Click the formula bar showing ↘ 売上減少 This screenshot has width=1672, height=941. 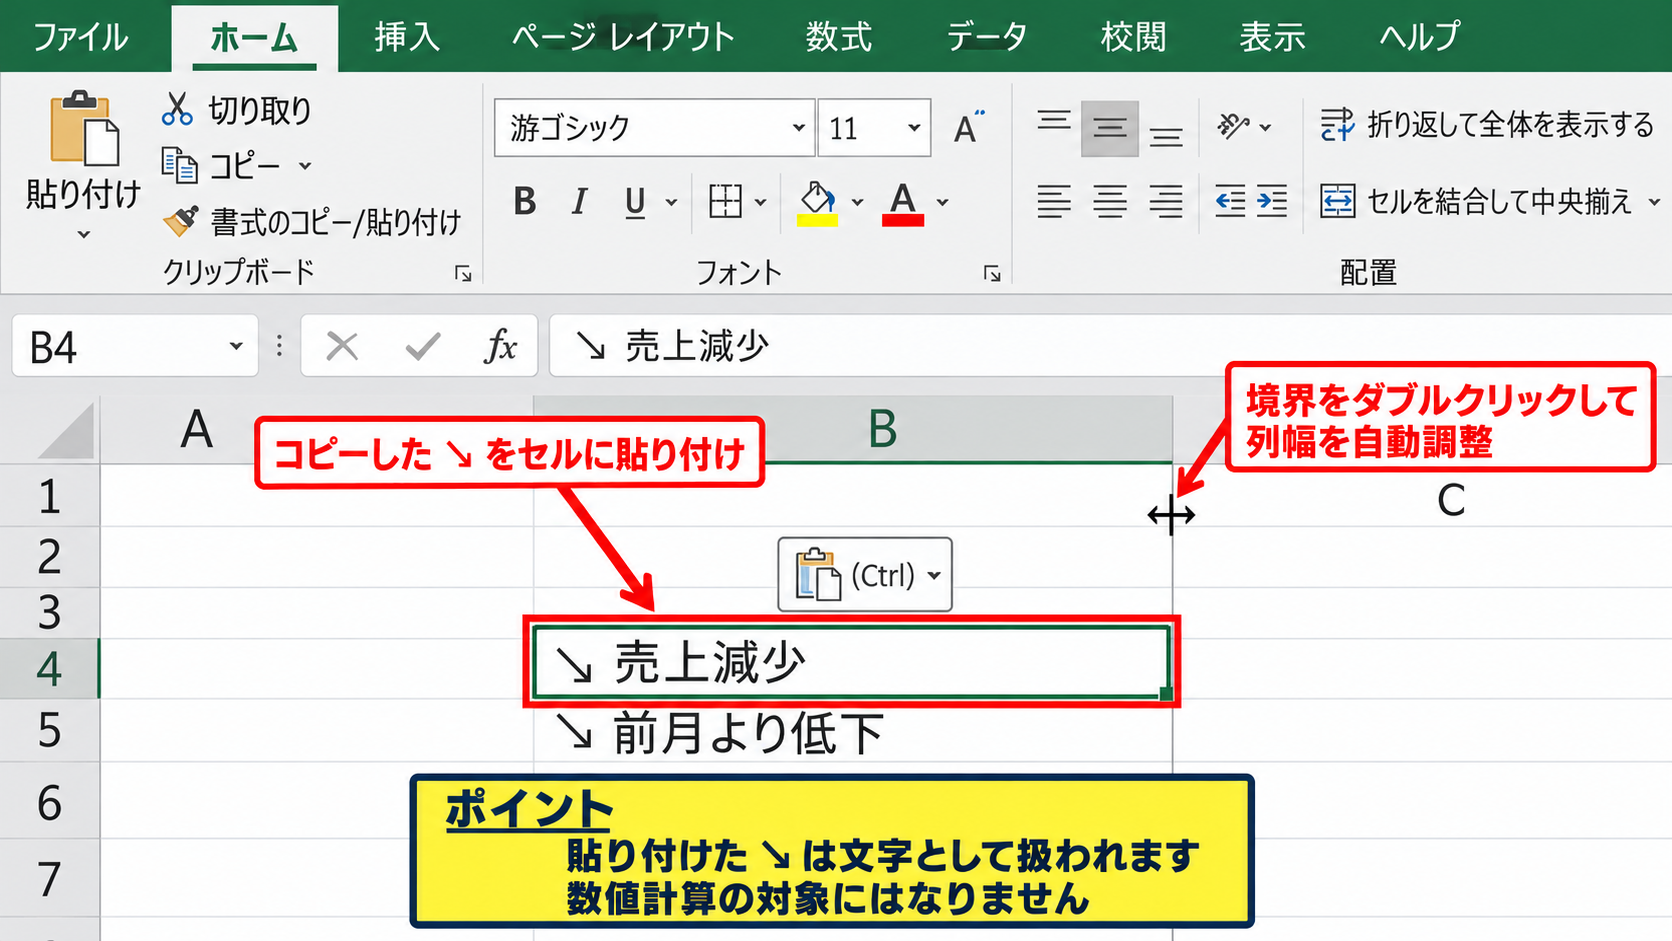pyautogui.click(x=1110, y=346)
